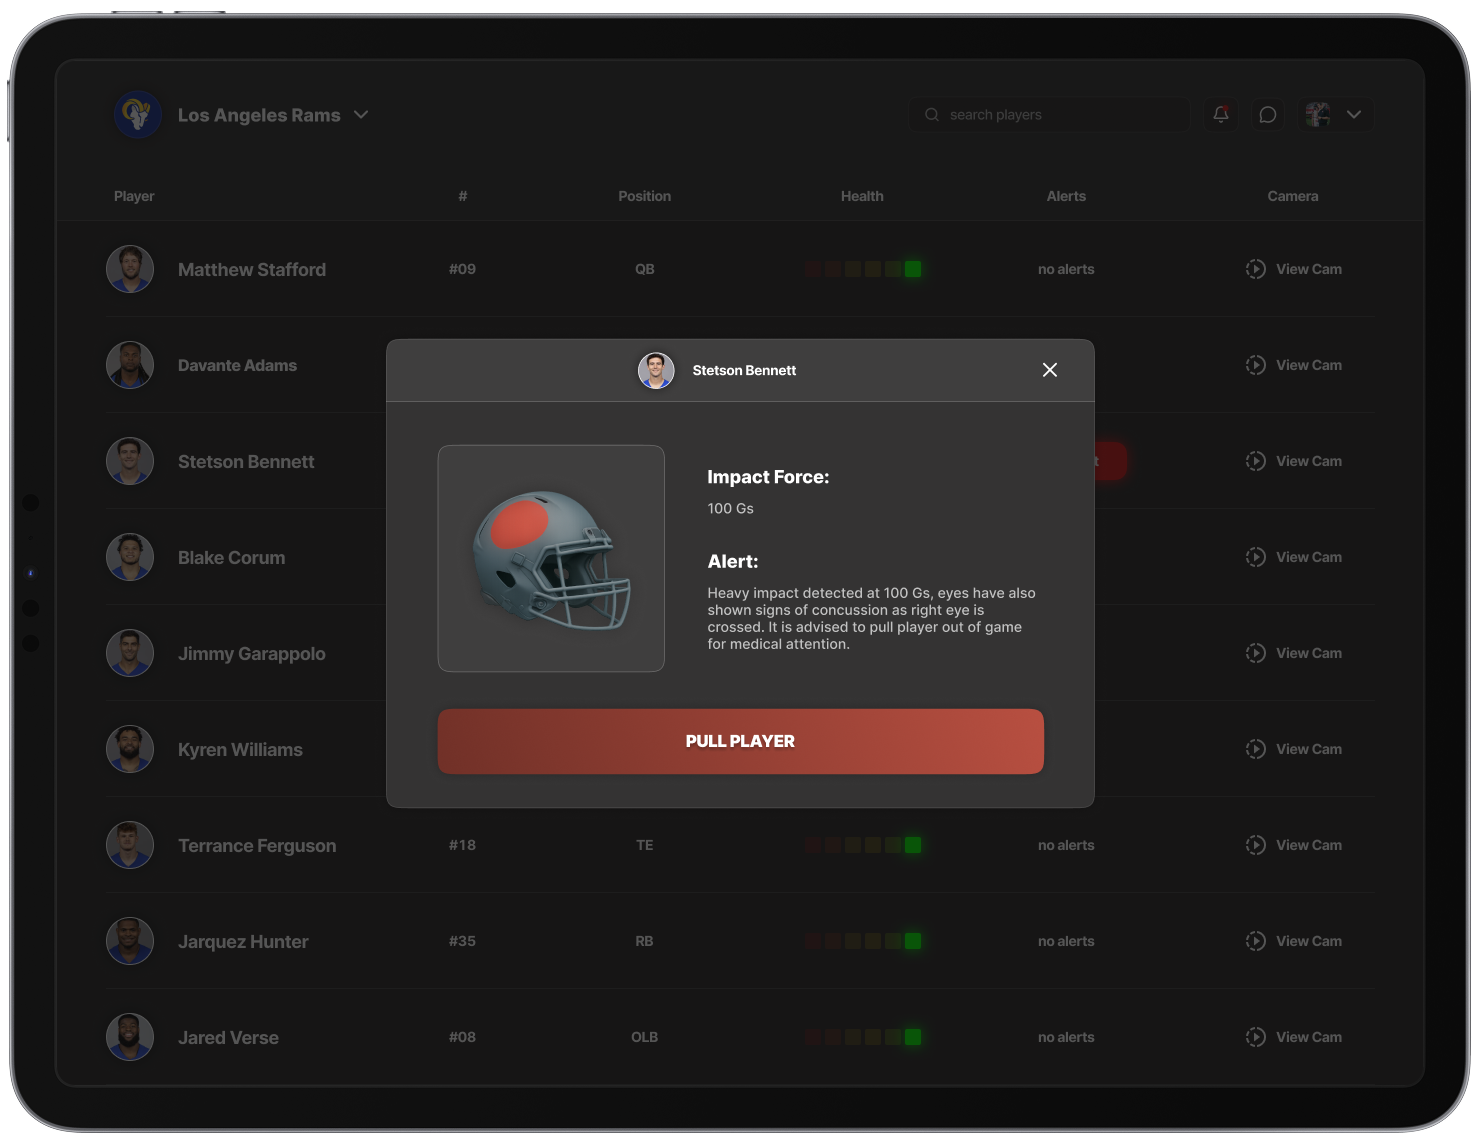Click the helmet impact 3D thumbnail

coord(551,558)
